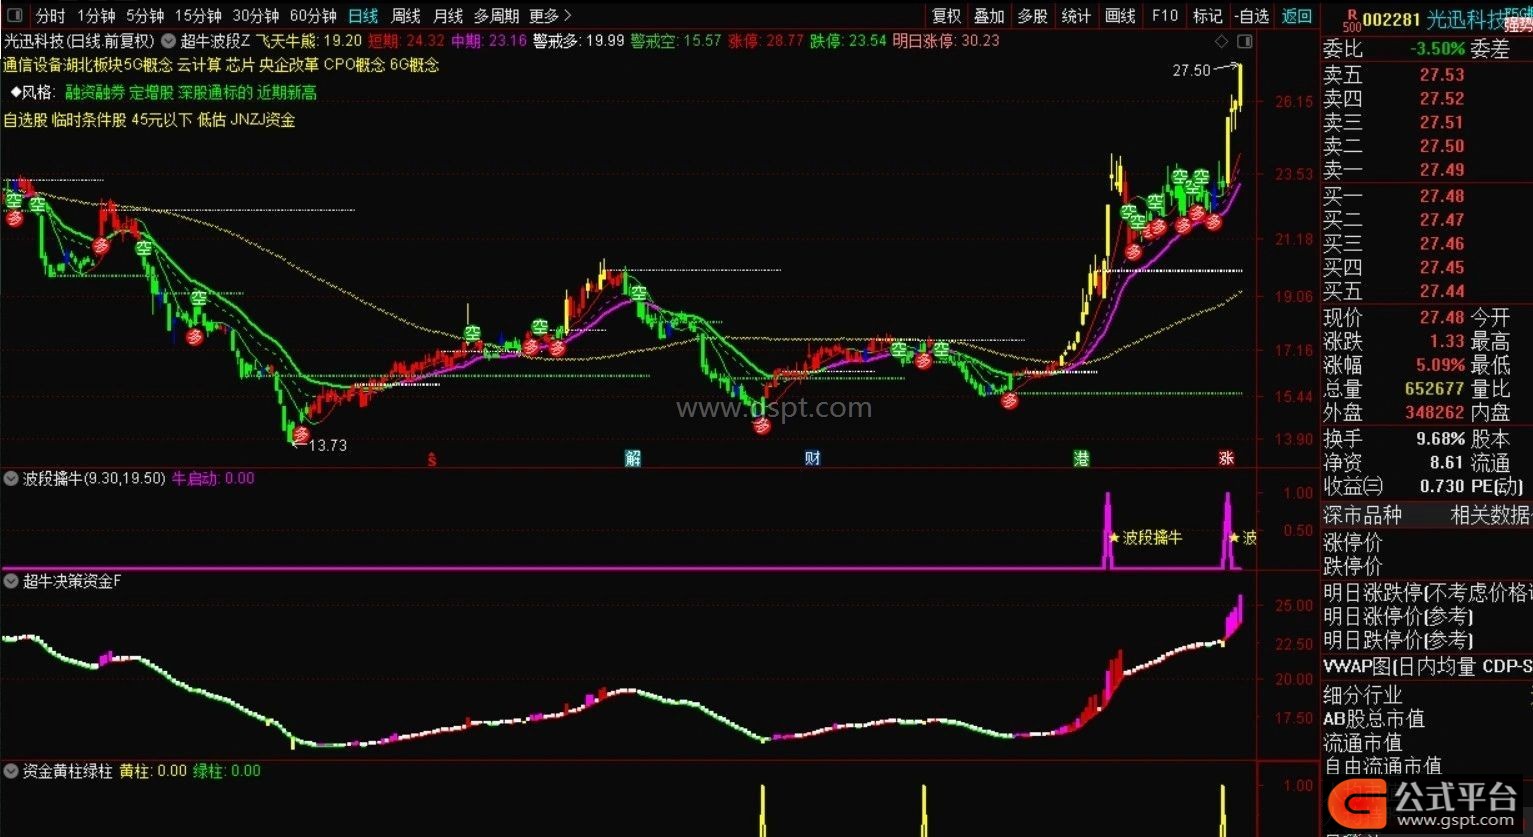
Task: Open the 波段擒牛 indicator dropdown arrow
Action: tap(11, 479)
